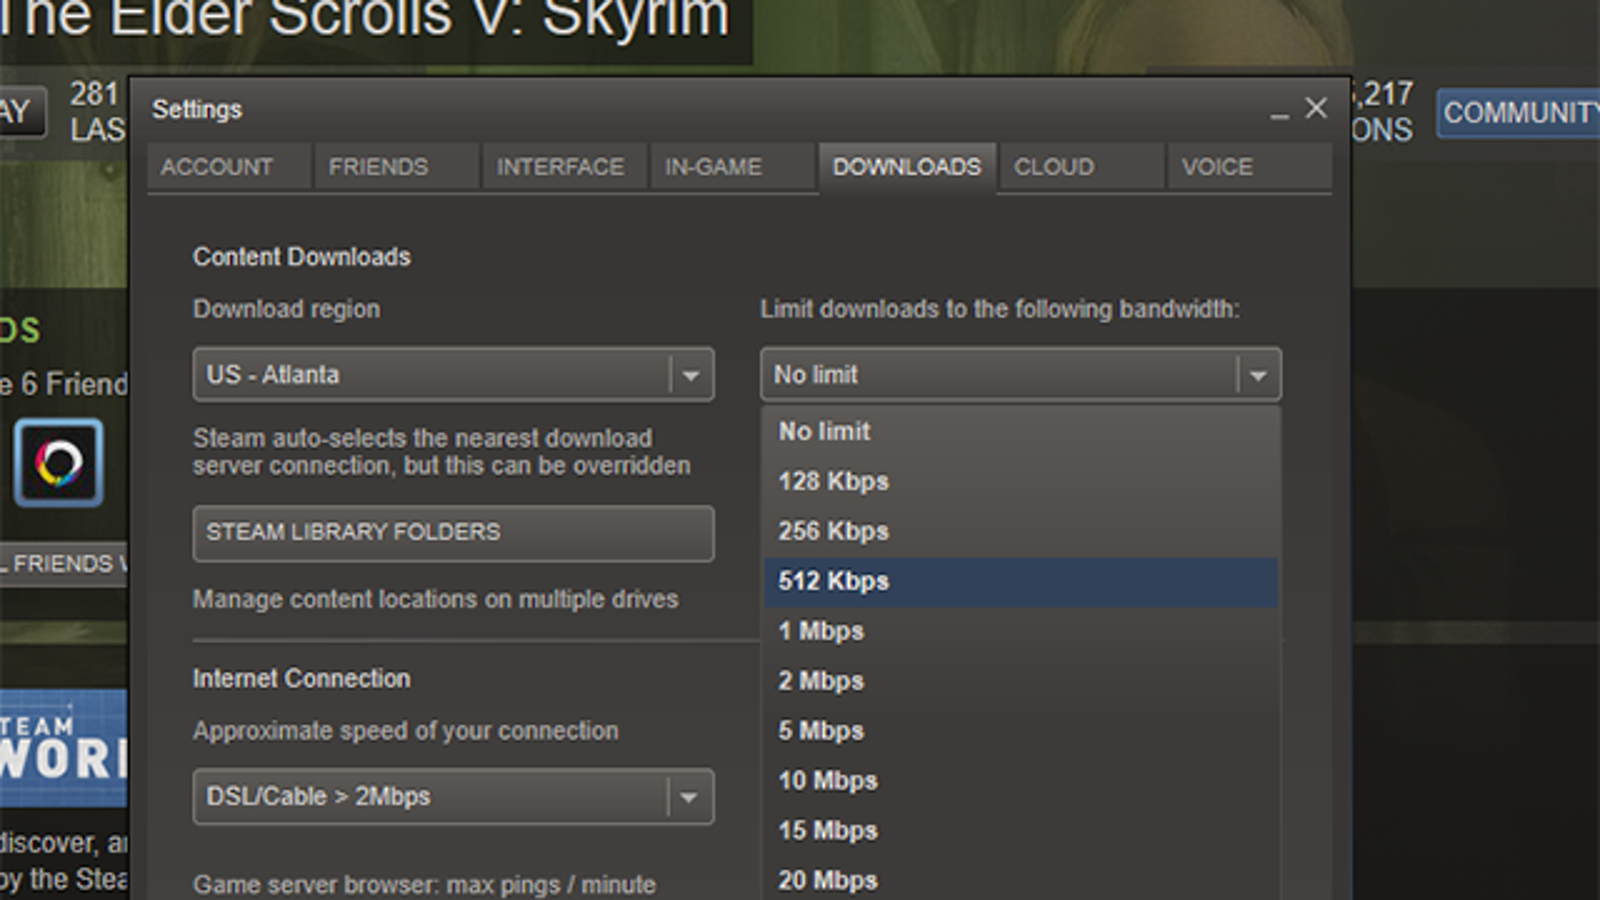The image size is (1600, 900).
Task: Open the DSL/Cable > 2Mbps connection dropdown
Action: click(453, 797)
